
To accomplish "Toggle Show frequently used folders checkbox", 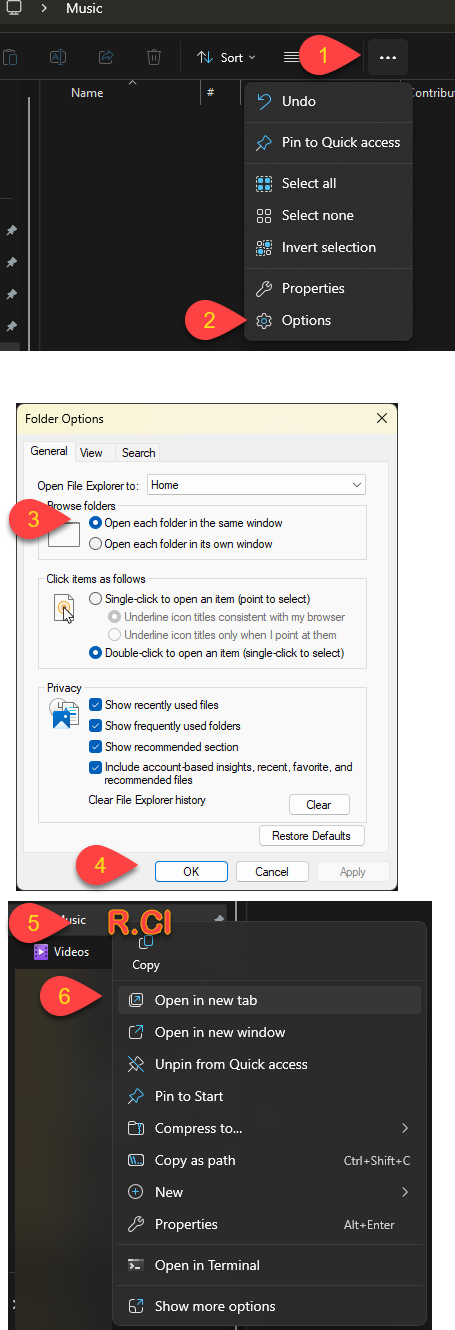I will pos(96,726).
